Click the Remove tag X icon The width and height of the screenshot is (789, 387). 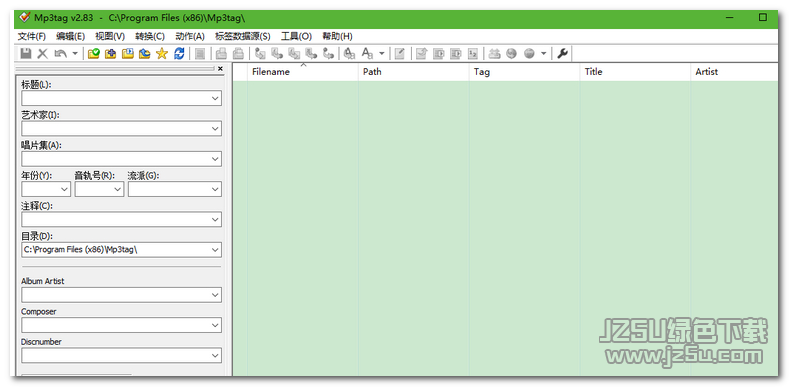point(43,53)
